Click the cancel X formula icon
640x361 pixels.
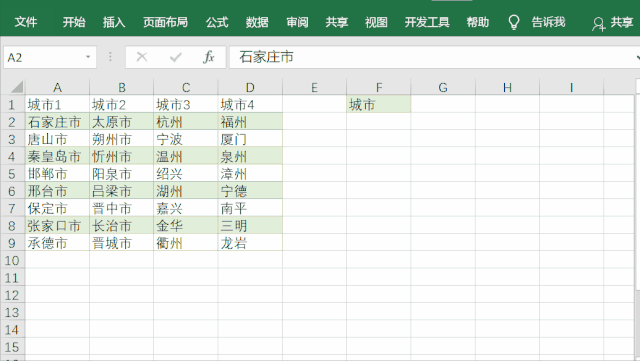tap(142, 57)
